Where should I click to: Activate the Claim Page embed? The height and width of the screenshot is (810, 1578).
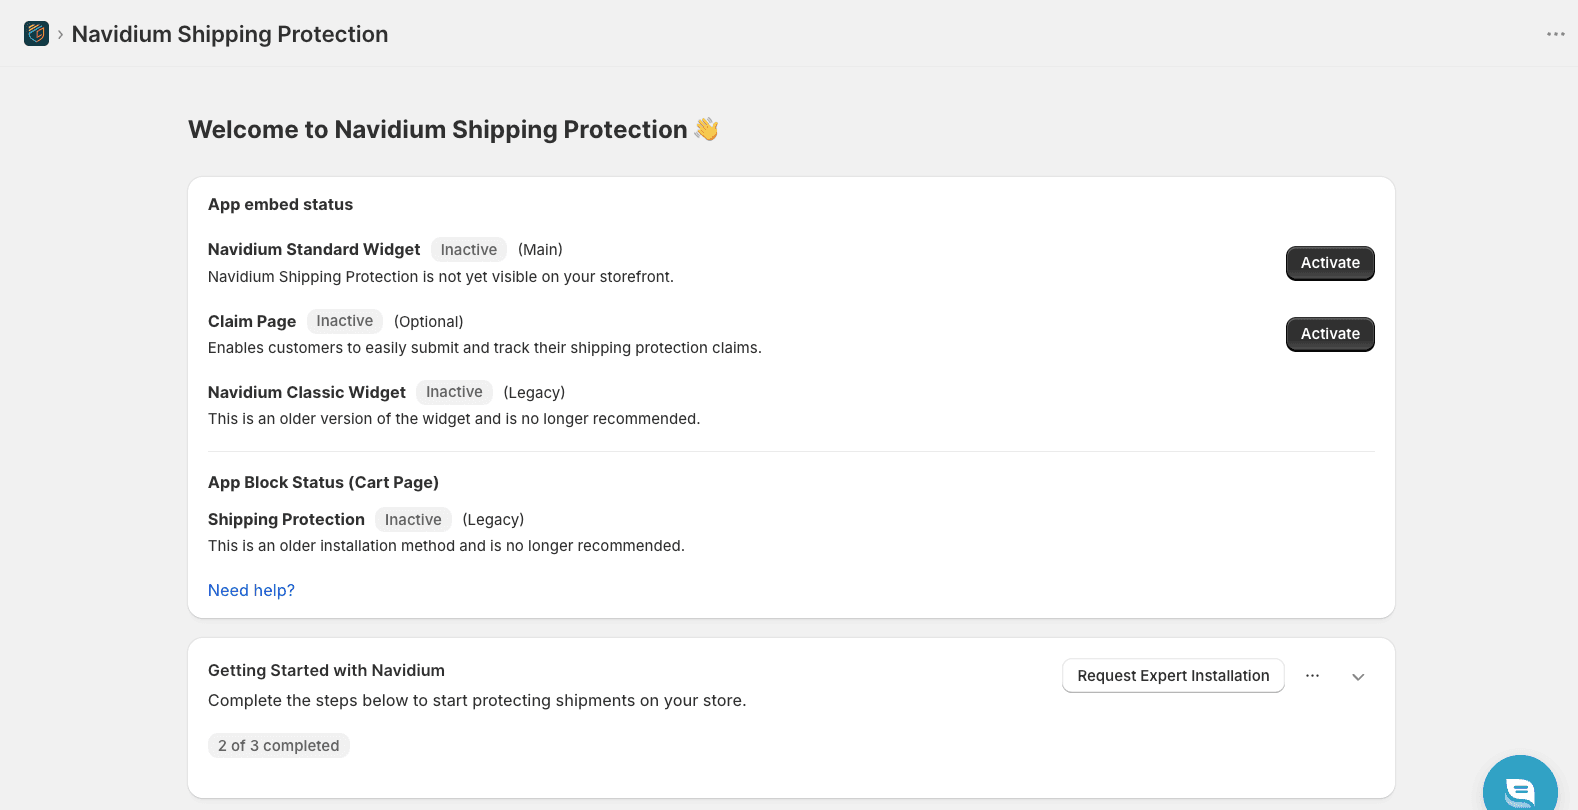(1330, 334)
